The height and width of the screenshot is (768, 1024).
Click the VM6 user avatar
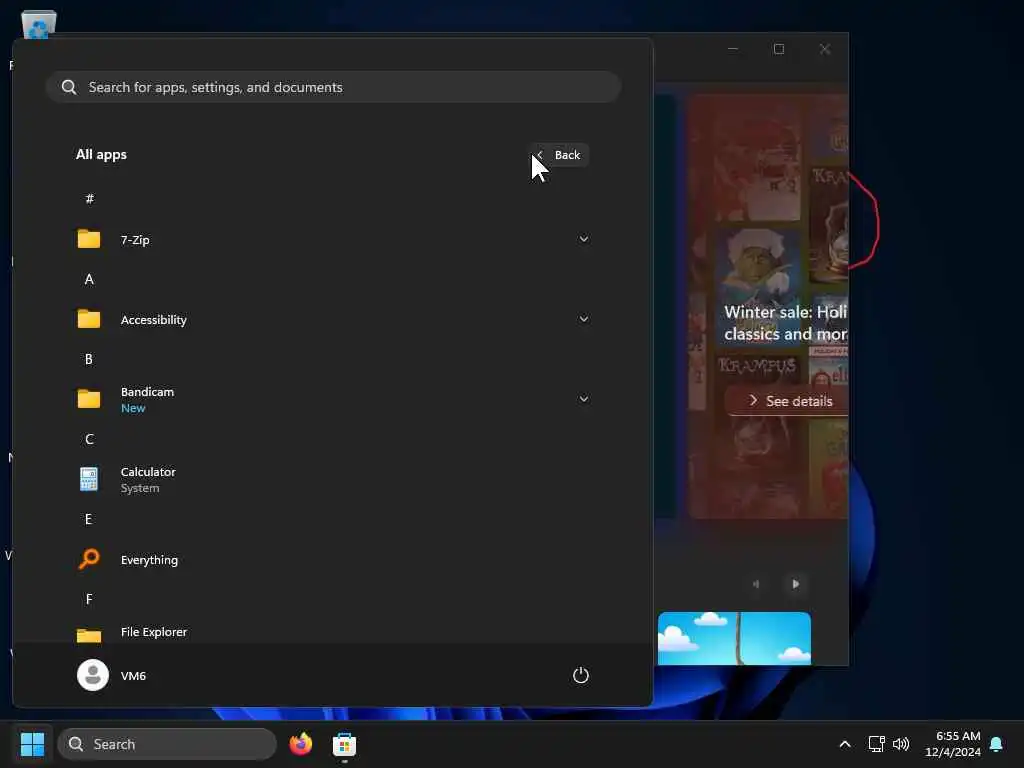tap(93, 675)
